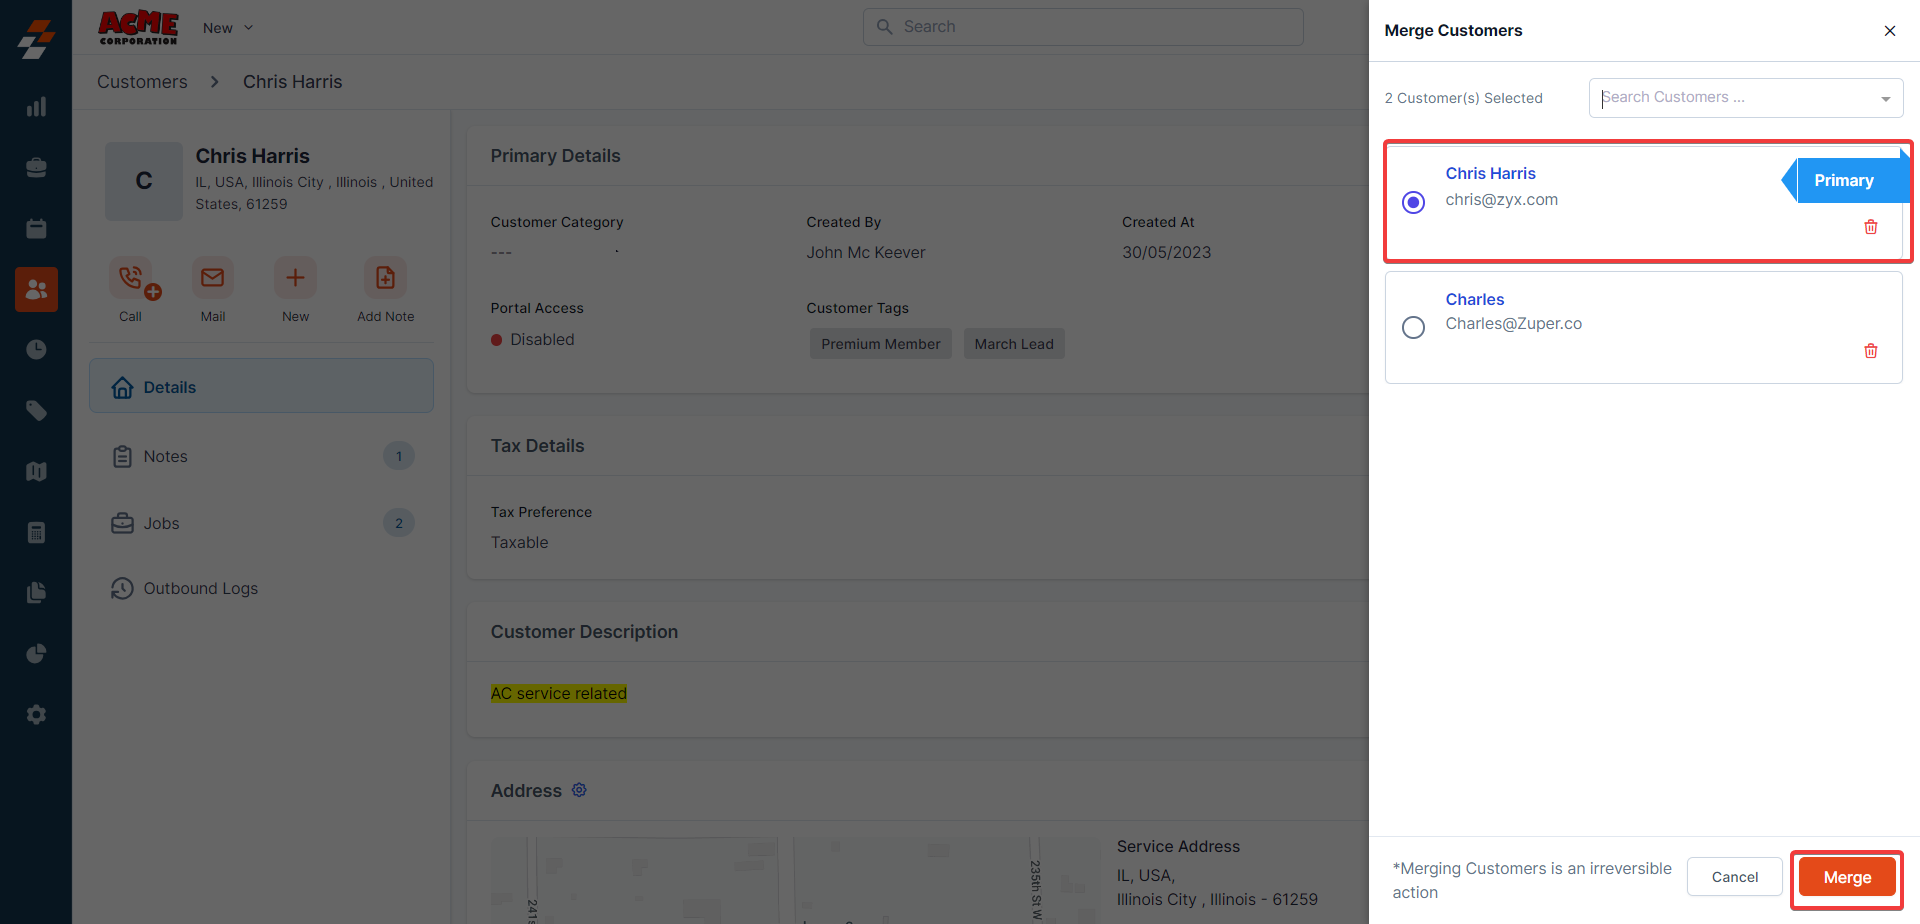The height and width of the screenshot is (924, 1920).
Task: Expand the Search Customers dropdown arrow
Action: click(1885, 98)
